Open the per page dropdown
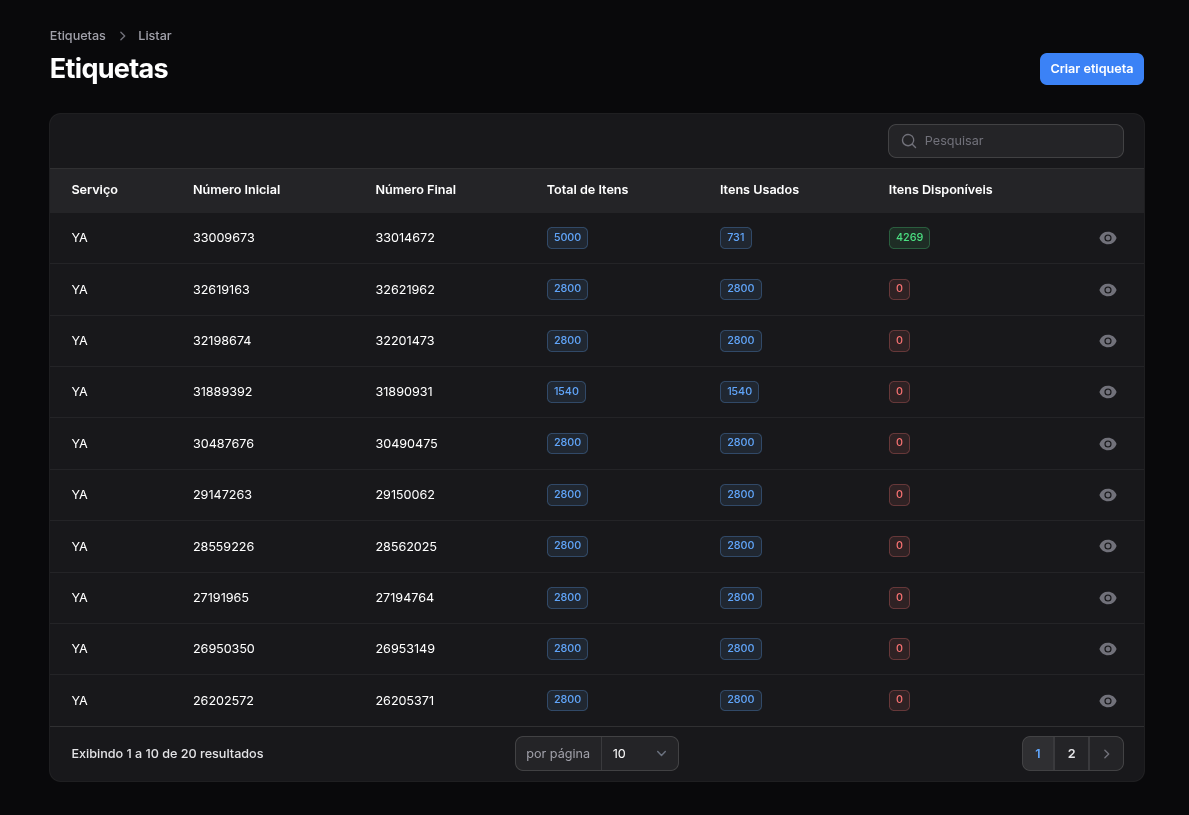 tap(639, 754)
